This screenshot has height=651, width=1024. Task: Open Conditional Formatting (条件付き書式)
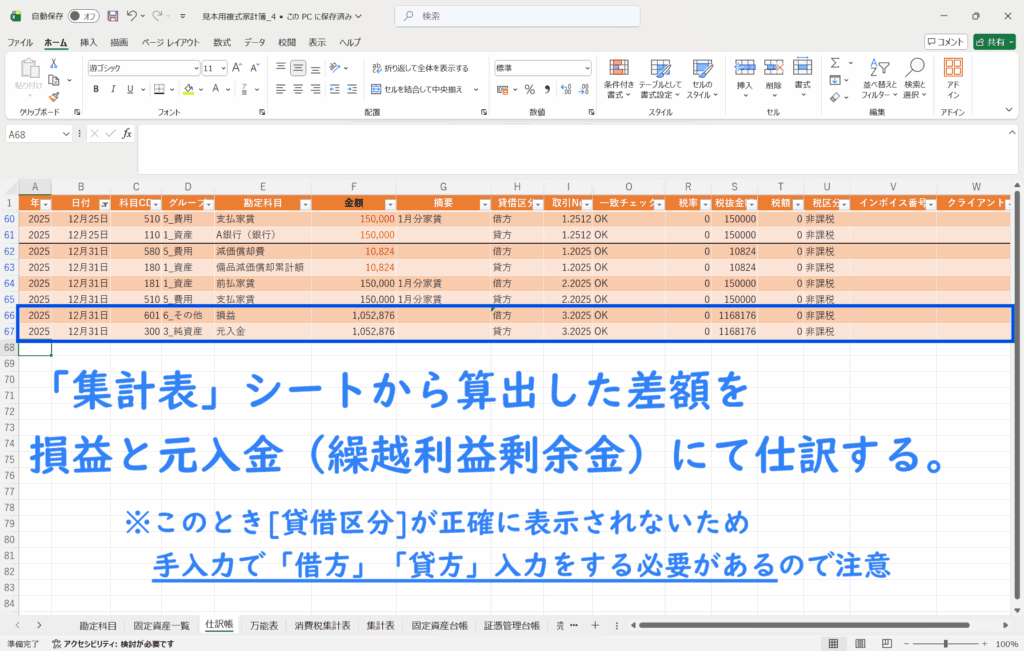tap(620, 78)
